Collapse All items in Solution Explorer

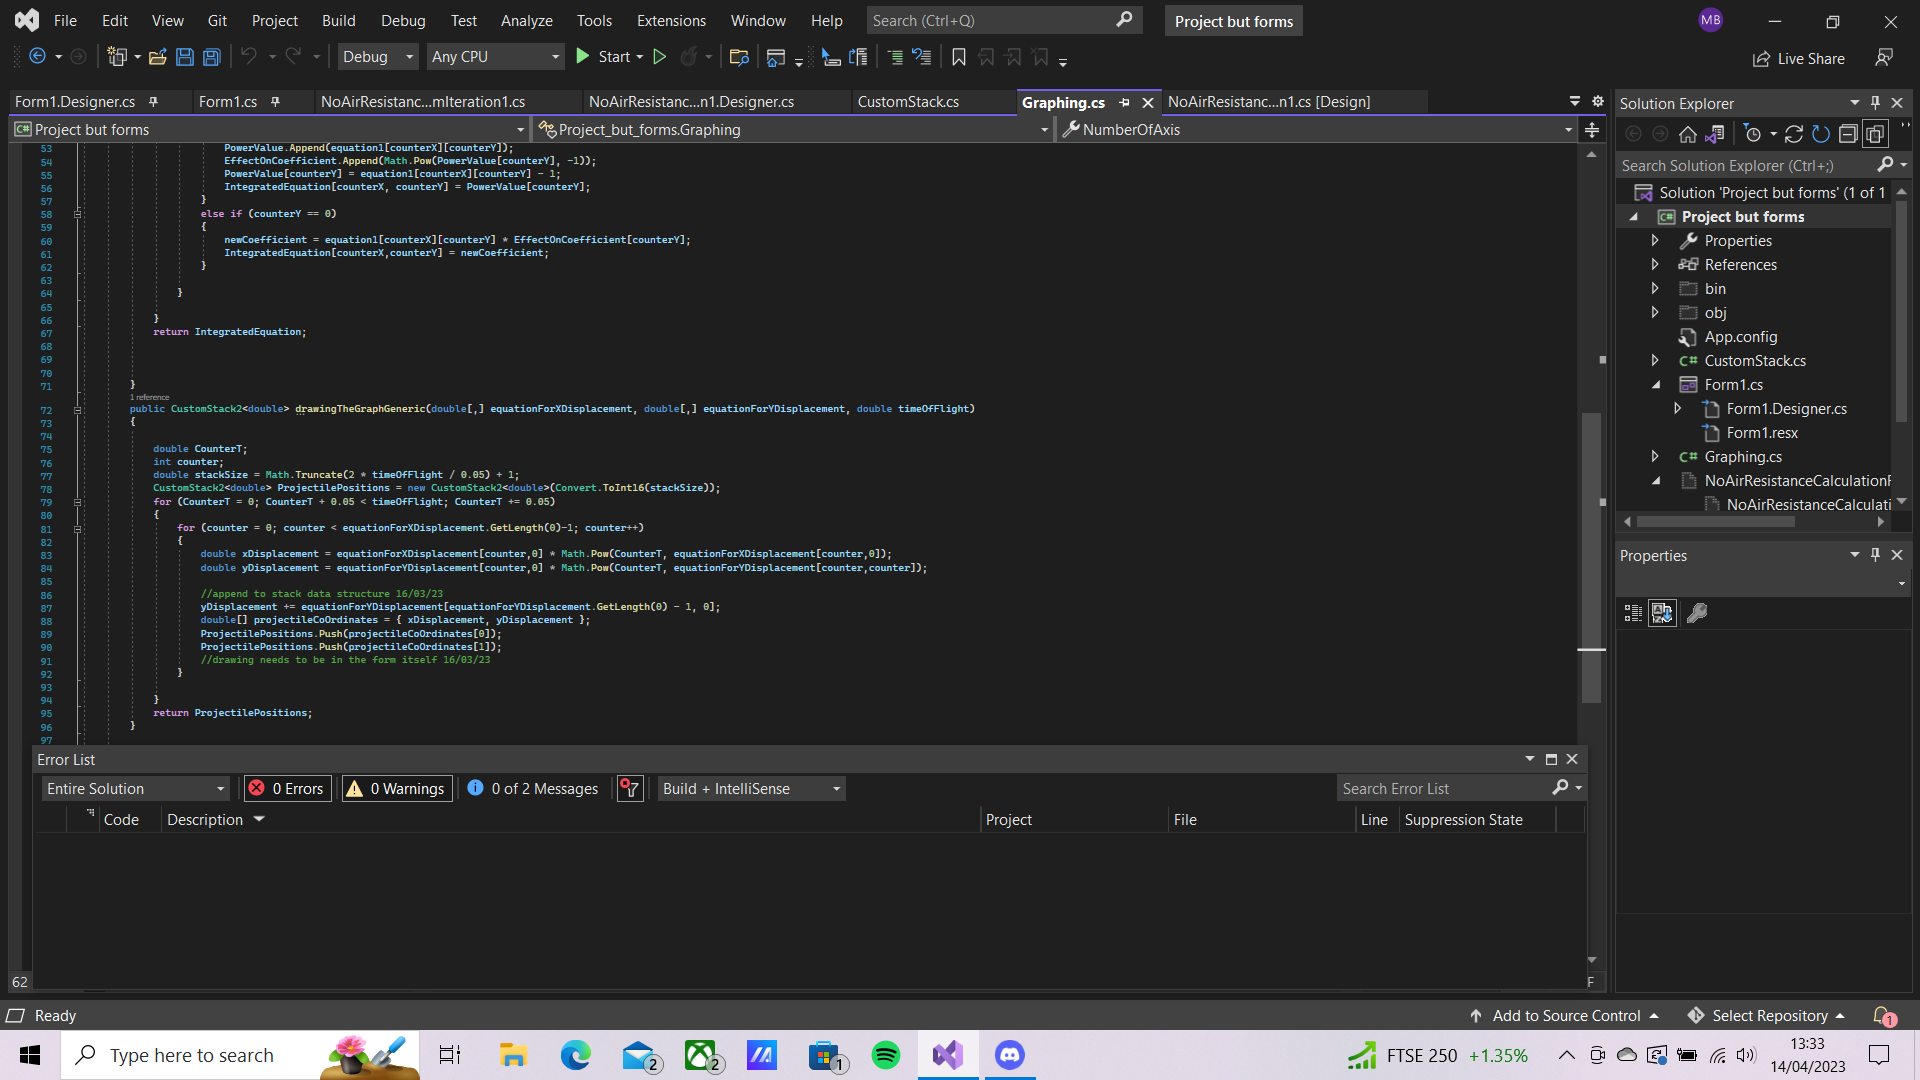(1849, 133)
